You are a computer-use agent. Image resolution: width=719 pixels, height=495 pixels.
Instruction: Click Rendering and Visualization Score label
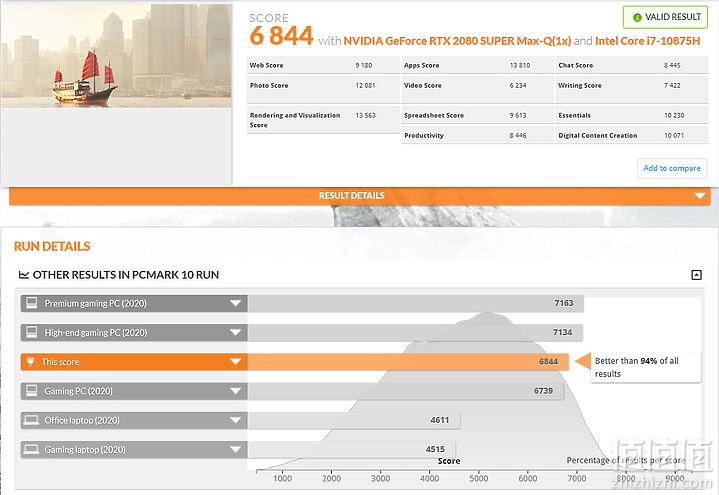click(x=295, y=120)
